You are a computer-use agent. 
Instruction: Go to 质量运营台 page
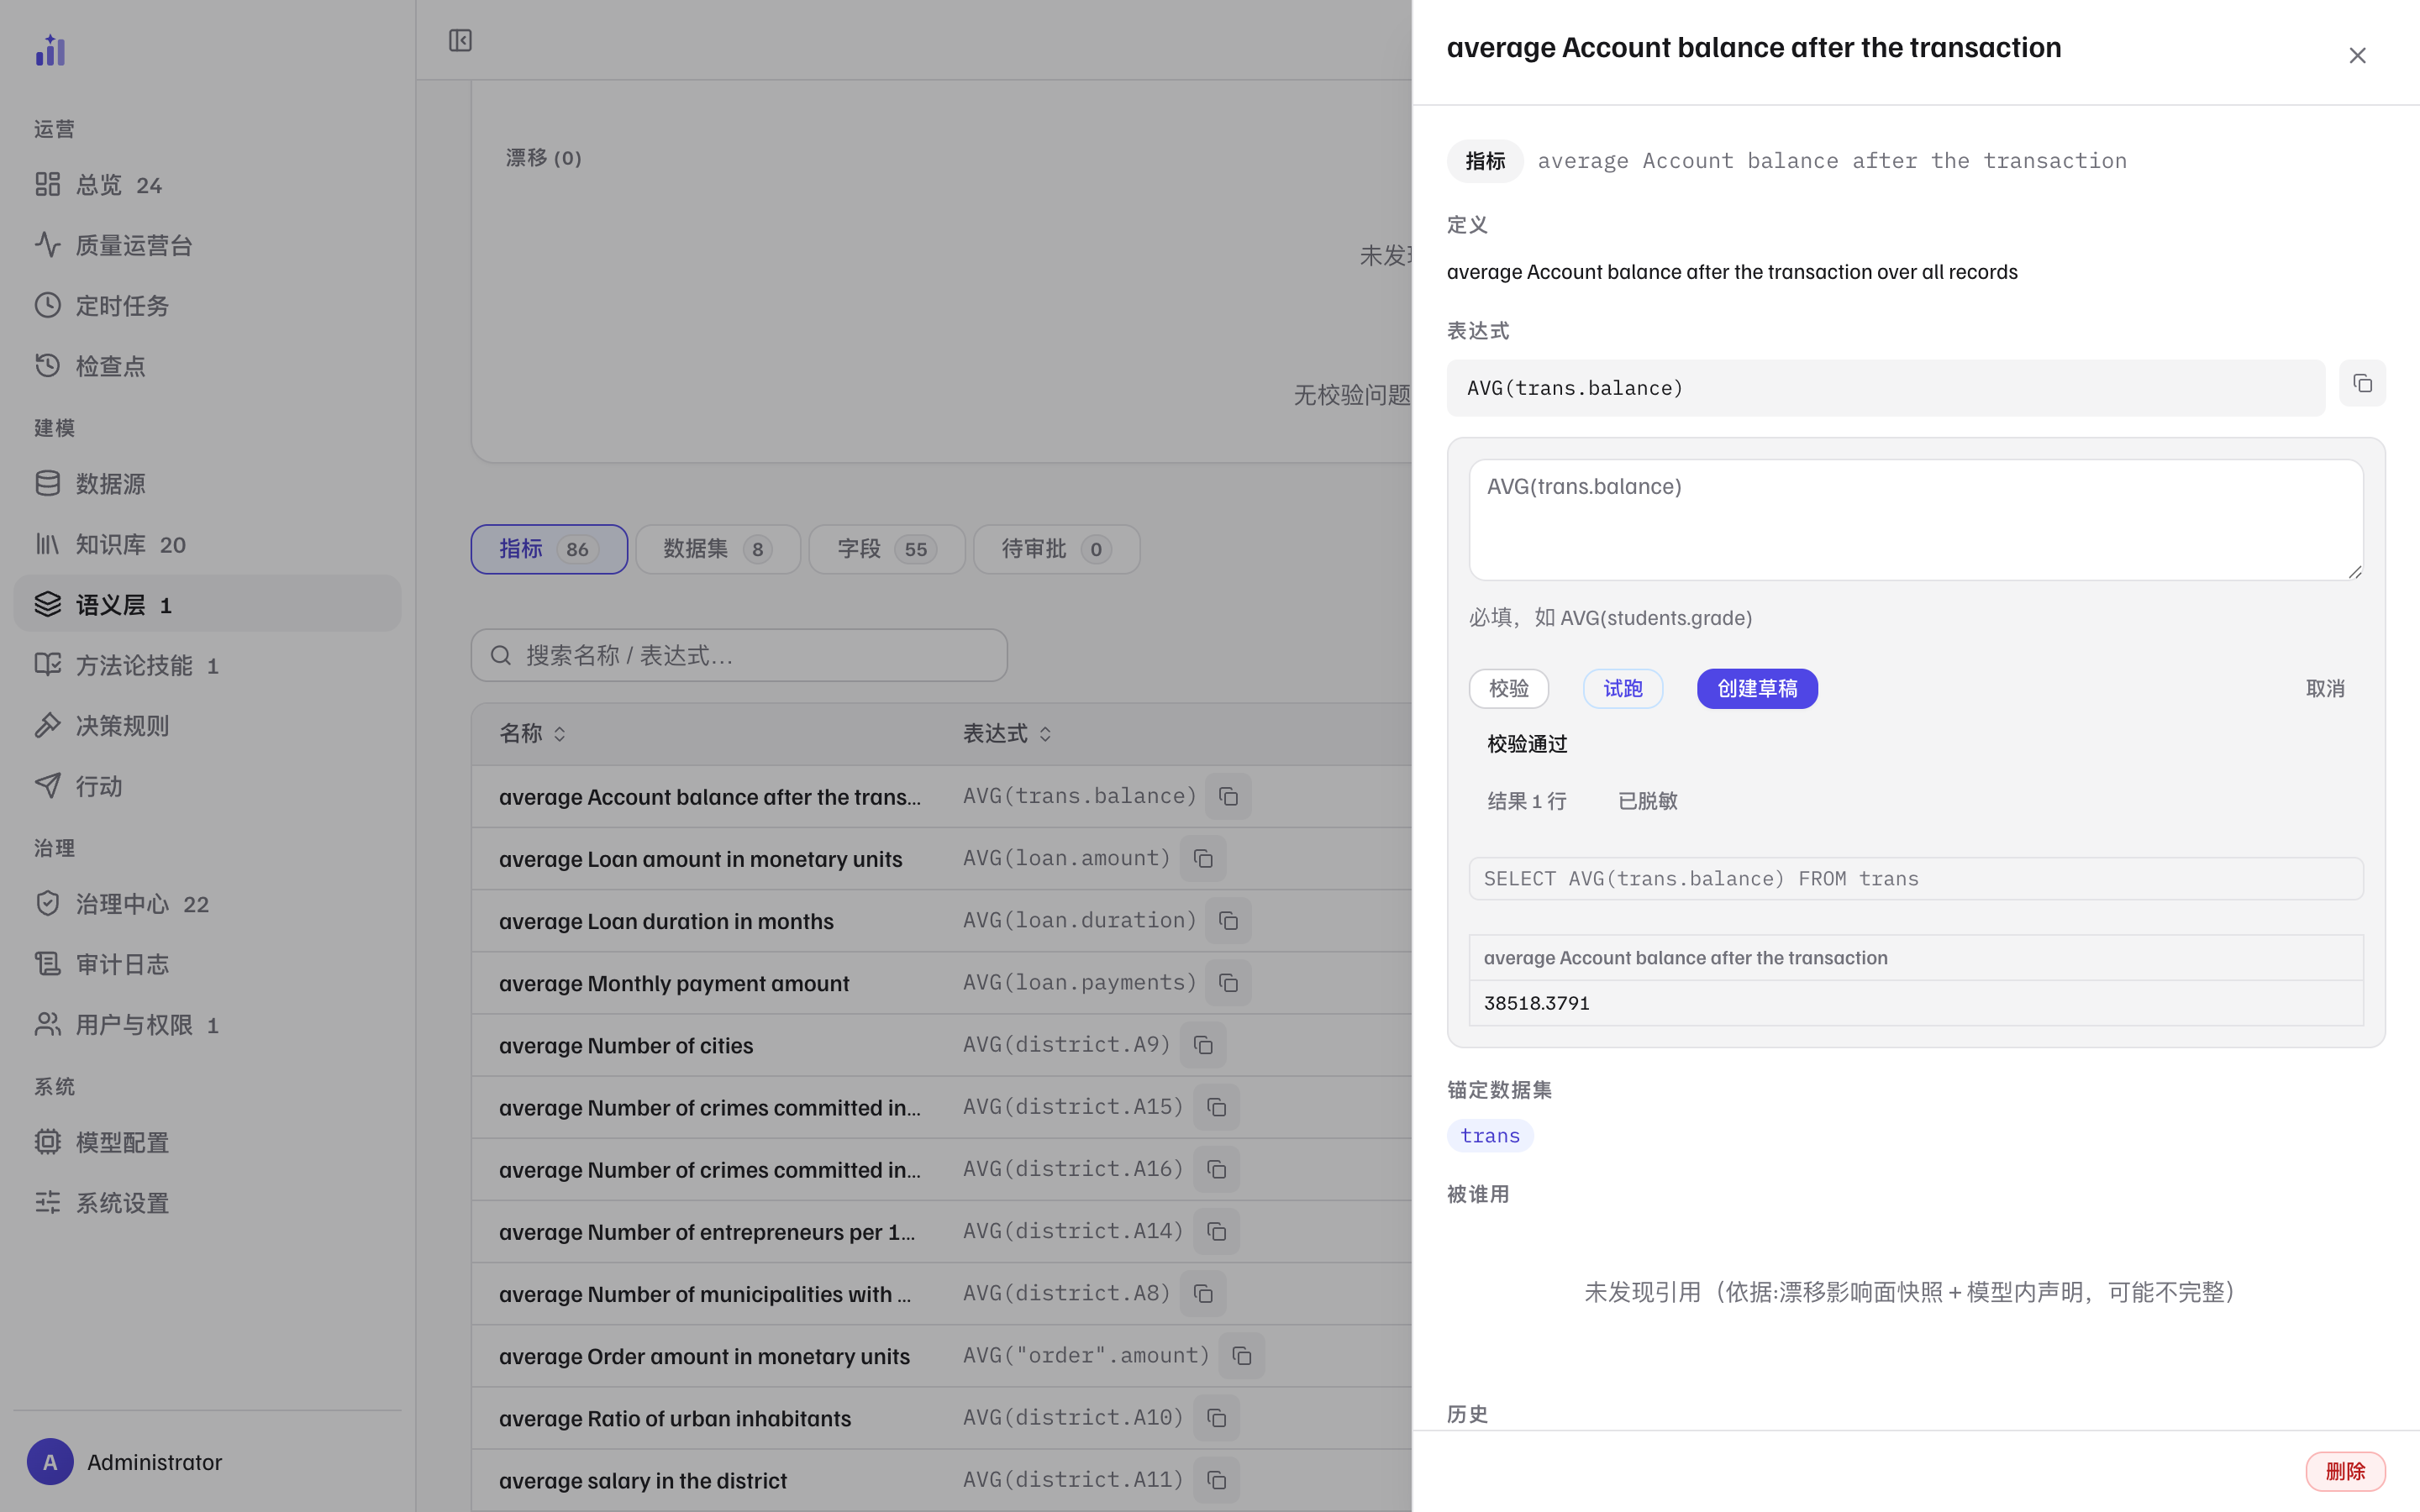tap(207, 245)
